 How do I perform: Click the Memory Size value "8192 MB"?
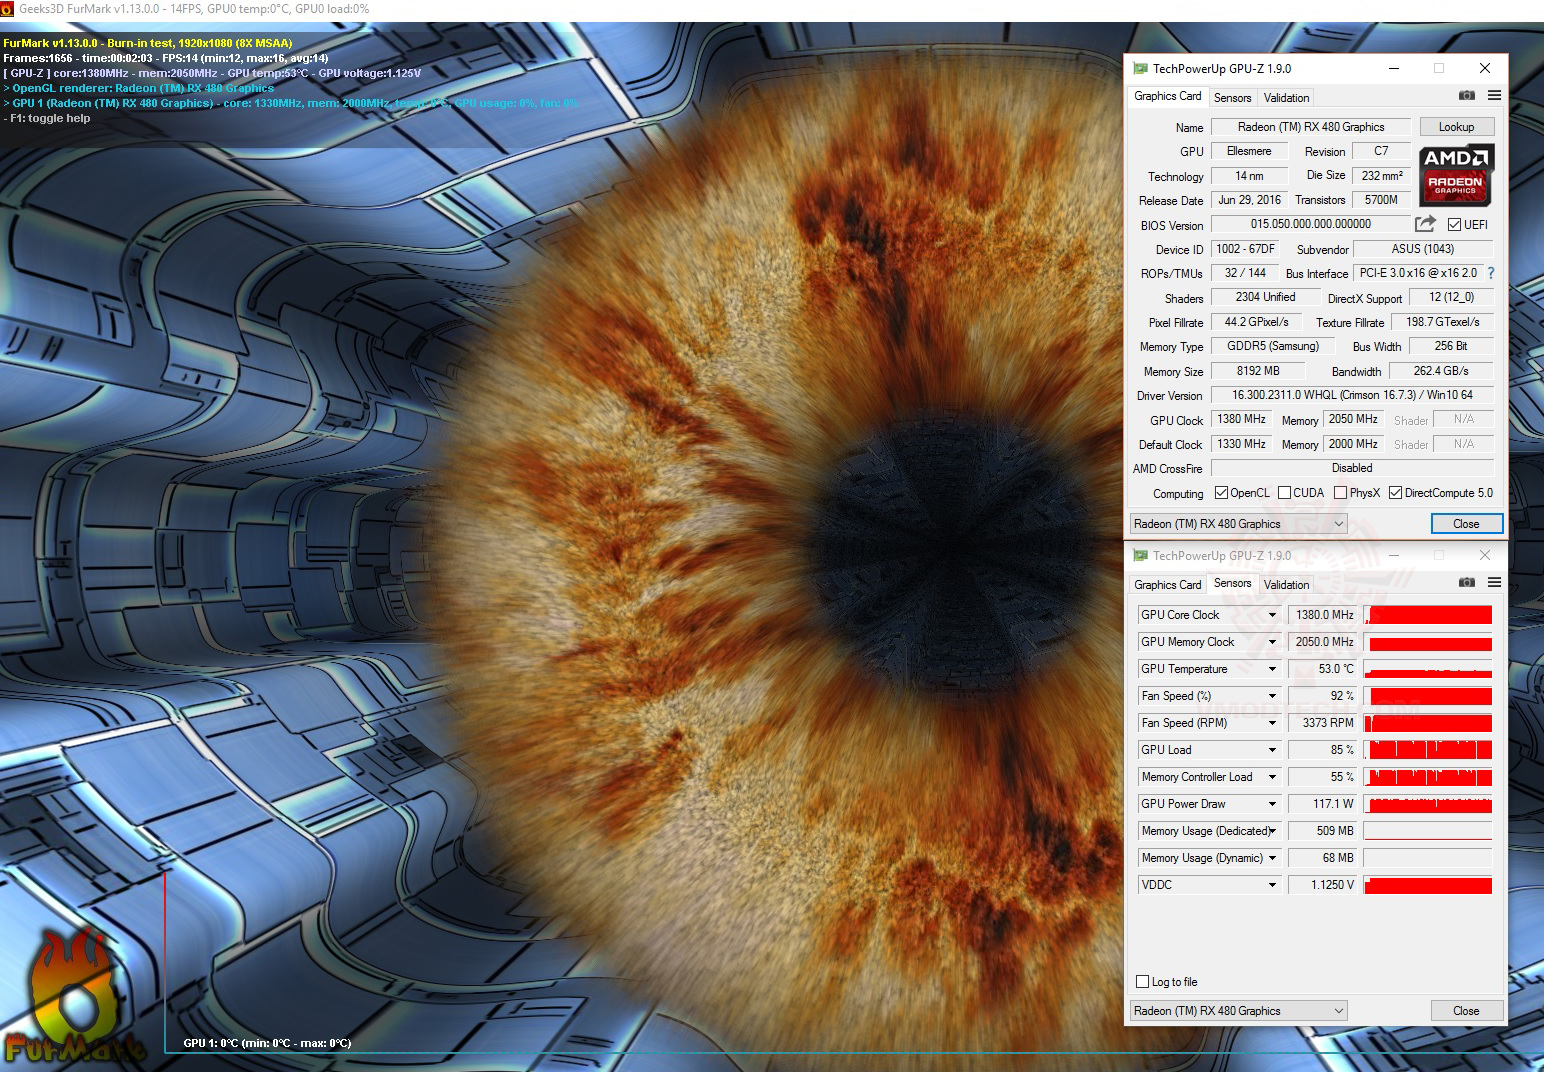tap(1258, 371)
